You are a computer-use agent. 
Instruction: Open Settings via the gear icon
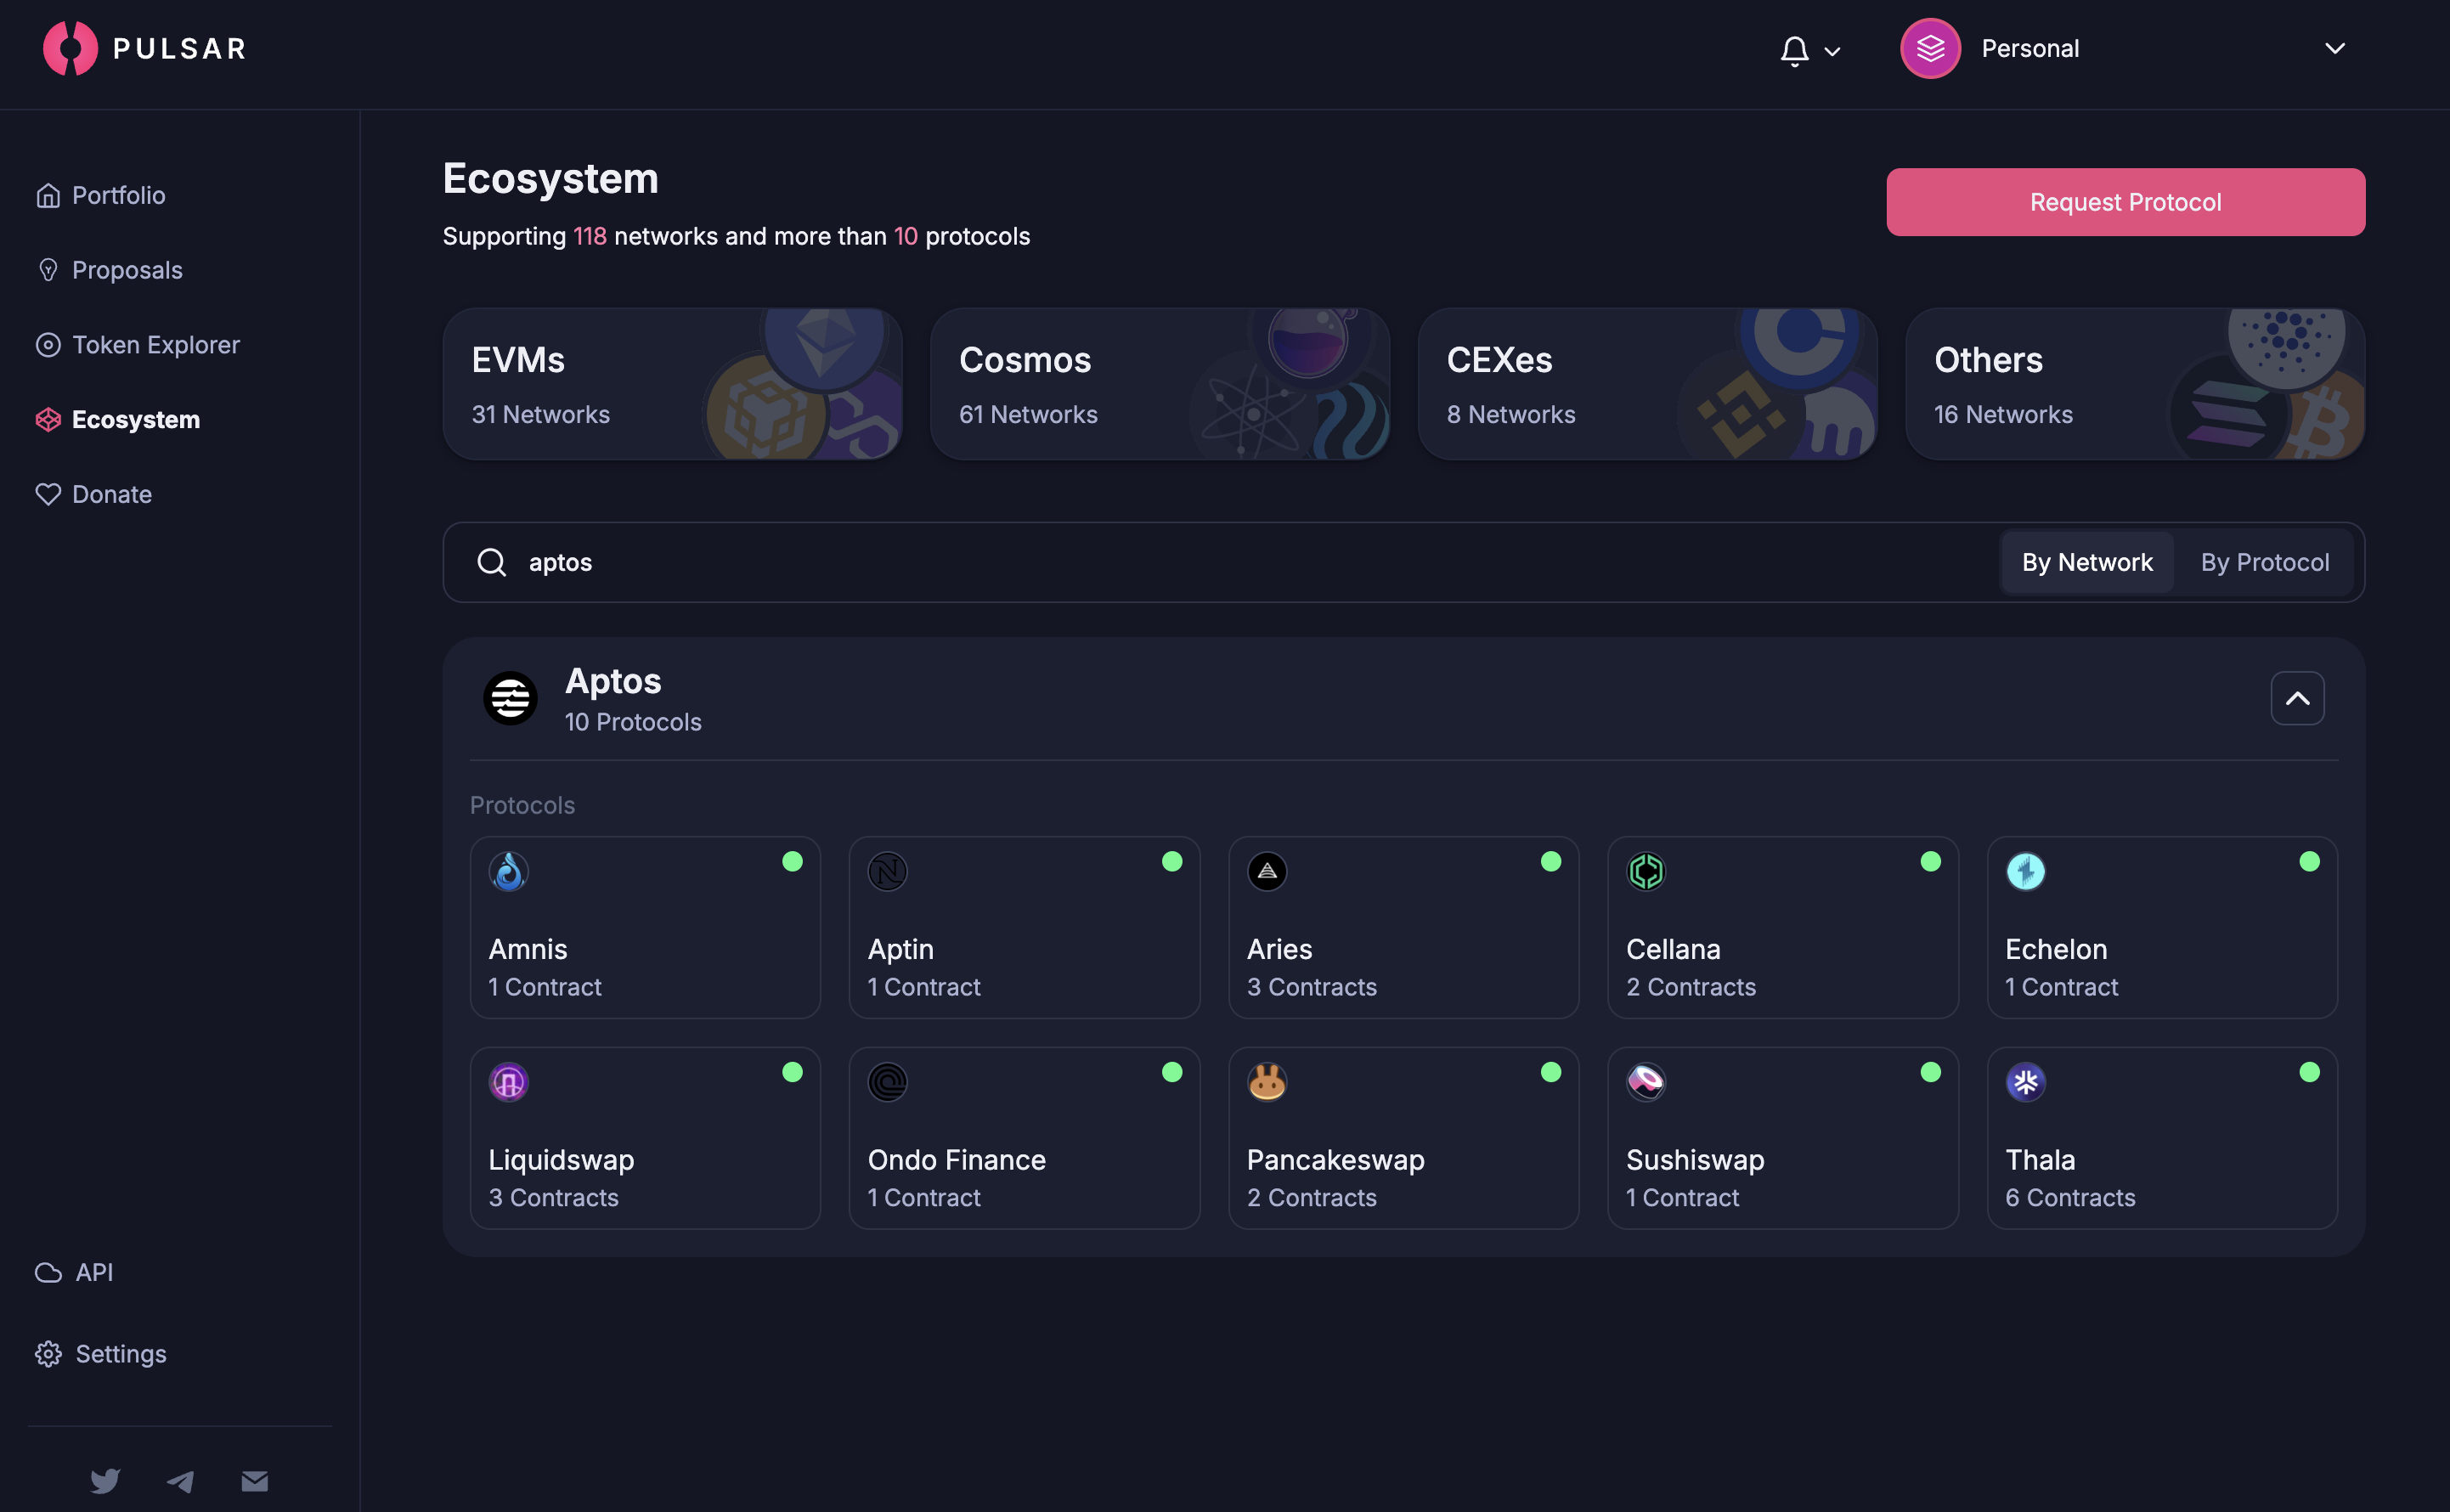[48, 1353]
